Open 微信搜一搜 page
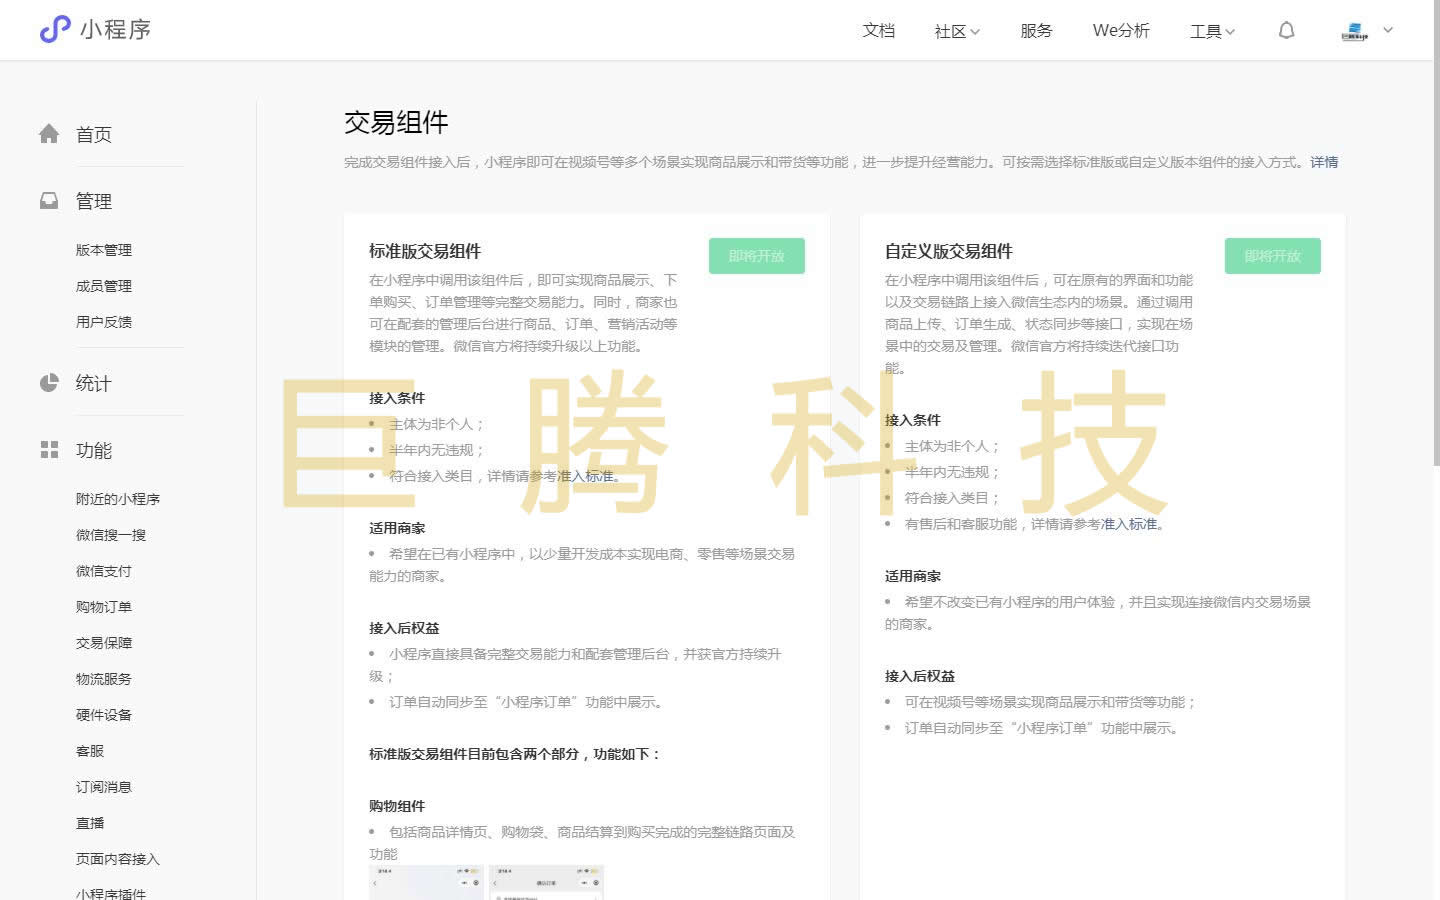Image resolution: width=1440 pixels, height=900 pixels. 111,535
